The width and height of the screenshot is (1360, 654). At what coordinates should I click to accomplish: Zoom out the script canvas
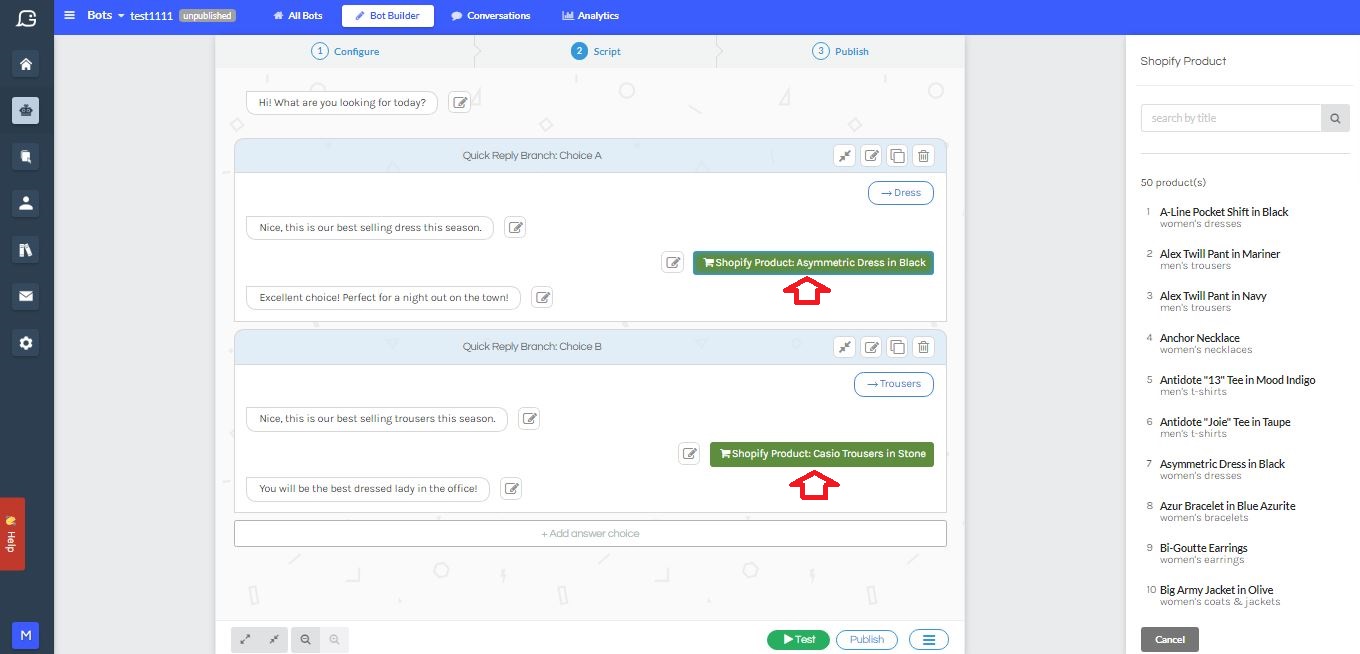[305, 640]
